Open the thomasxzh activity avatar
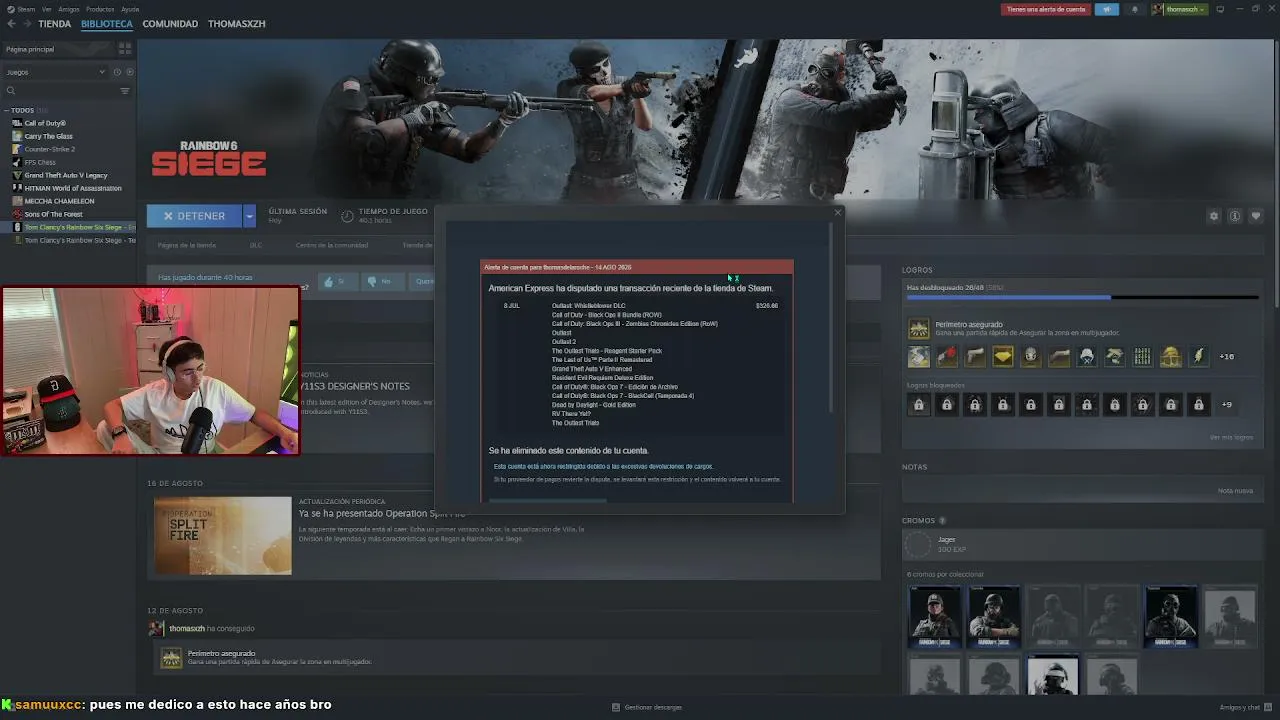This screenshot has width=1280, height=720. tap(156, 628)
